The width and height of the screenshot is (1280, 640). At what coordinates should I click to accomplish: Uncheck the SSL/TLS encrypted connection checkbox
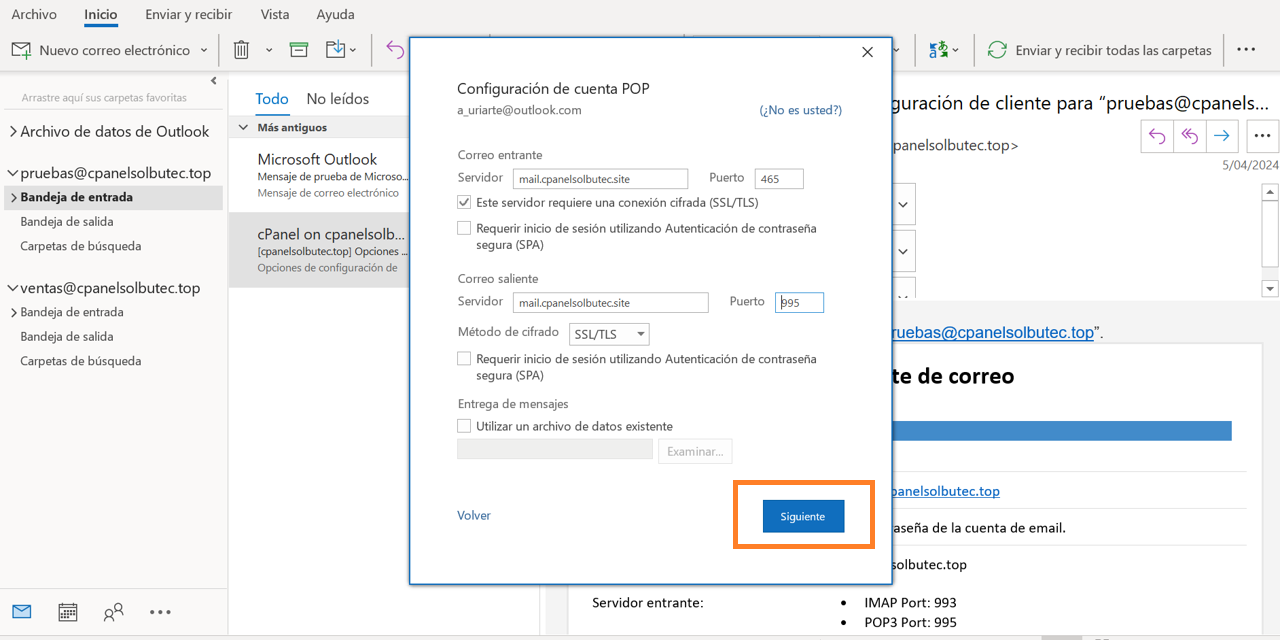(x=464, y=203)
